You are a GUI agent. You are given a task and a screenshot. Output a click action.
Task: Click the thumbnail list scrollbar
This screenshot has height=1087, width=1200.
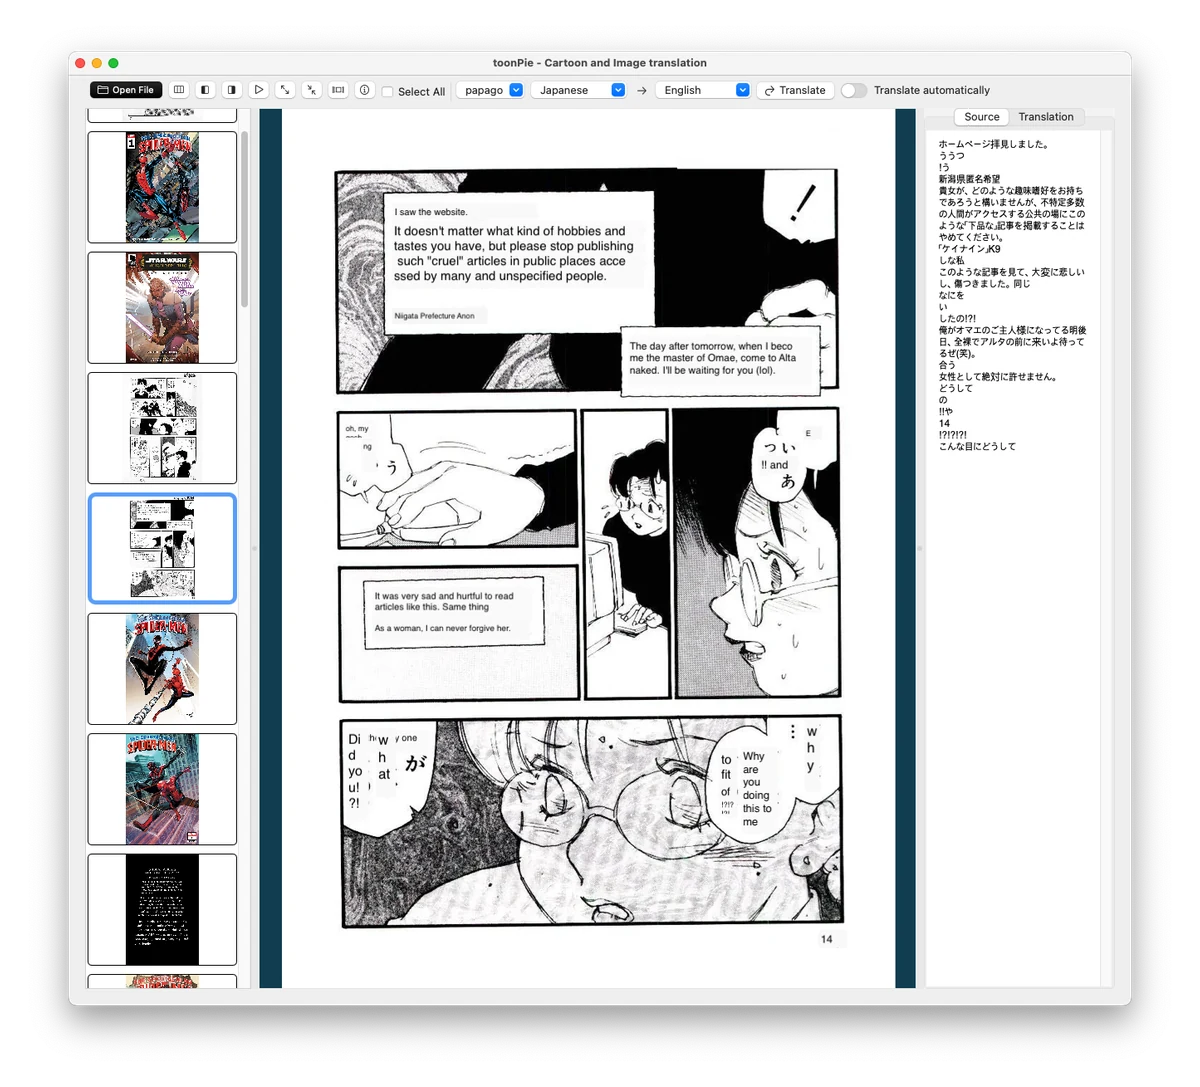click(x=245, y=220)
